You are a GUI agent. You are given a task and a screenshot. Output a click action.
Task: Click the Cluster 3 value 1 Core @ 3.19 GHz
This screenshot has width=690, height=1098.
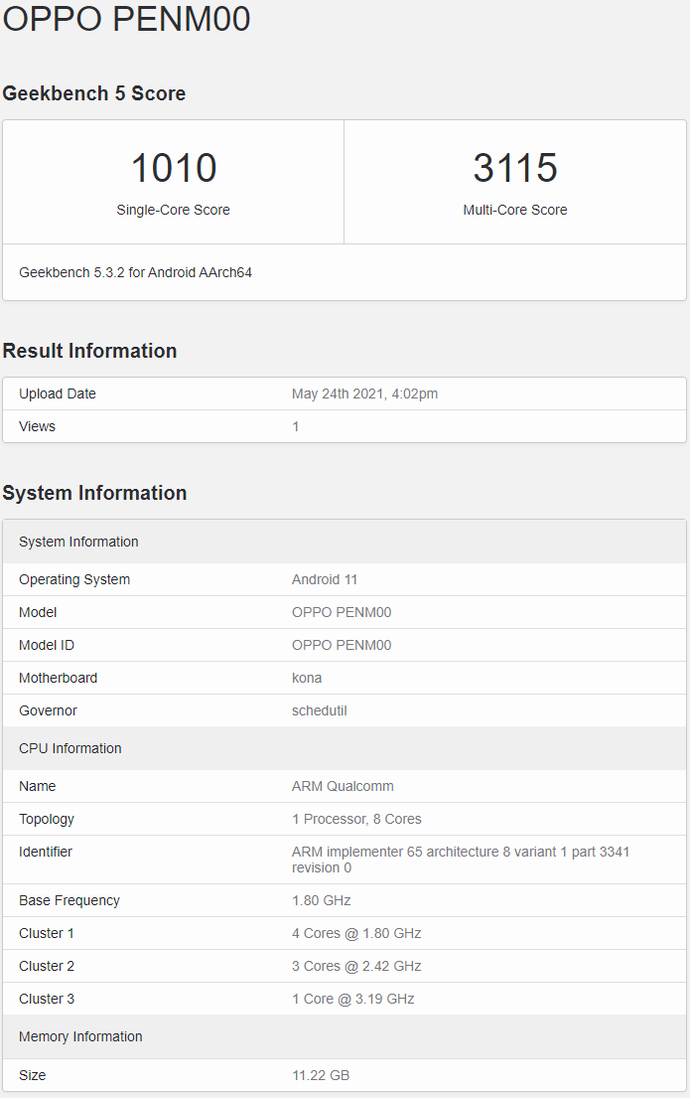point(353,999)
